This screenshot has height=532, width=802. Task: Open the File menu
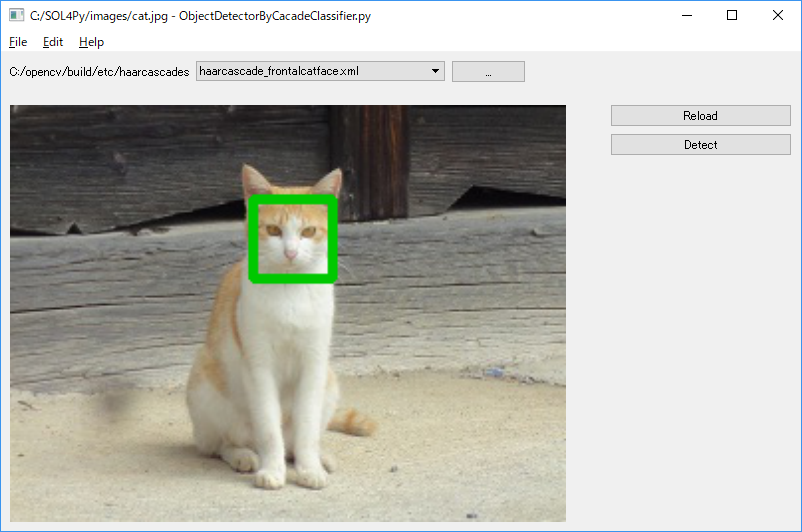coord(18,42)
